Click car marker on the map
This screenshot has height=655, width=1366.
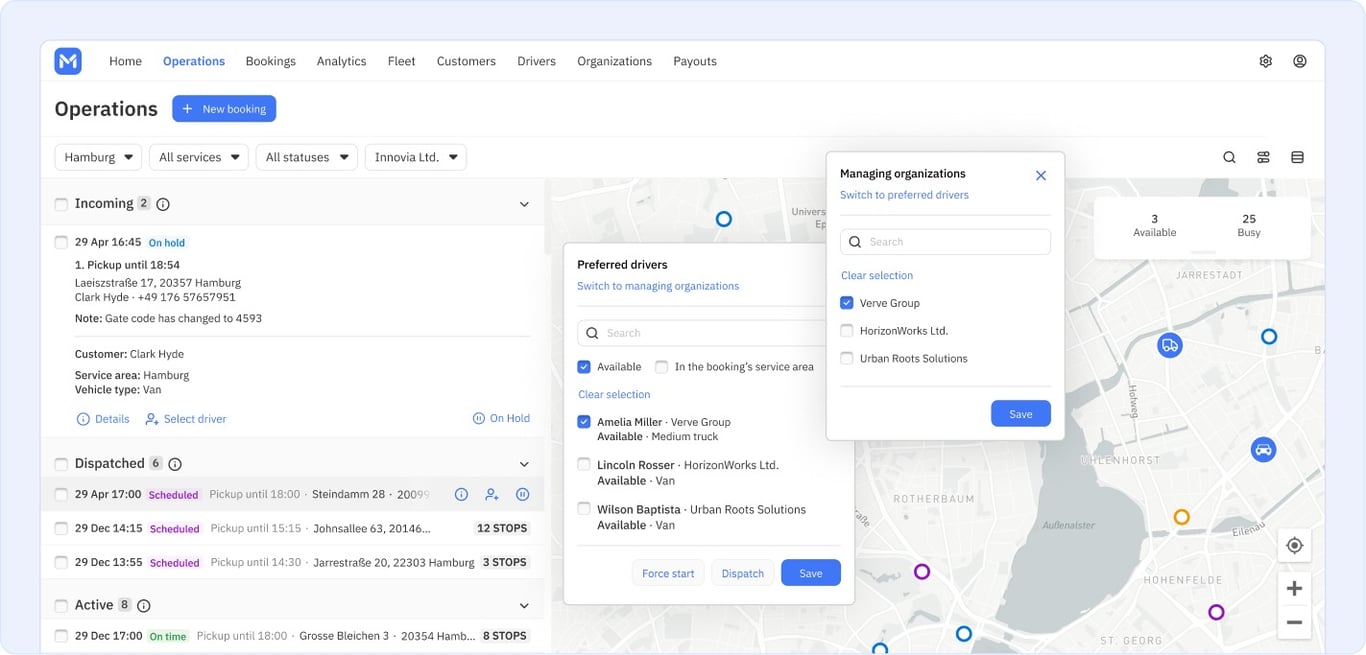click(1263, 449)
